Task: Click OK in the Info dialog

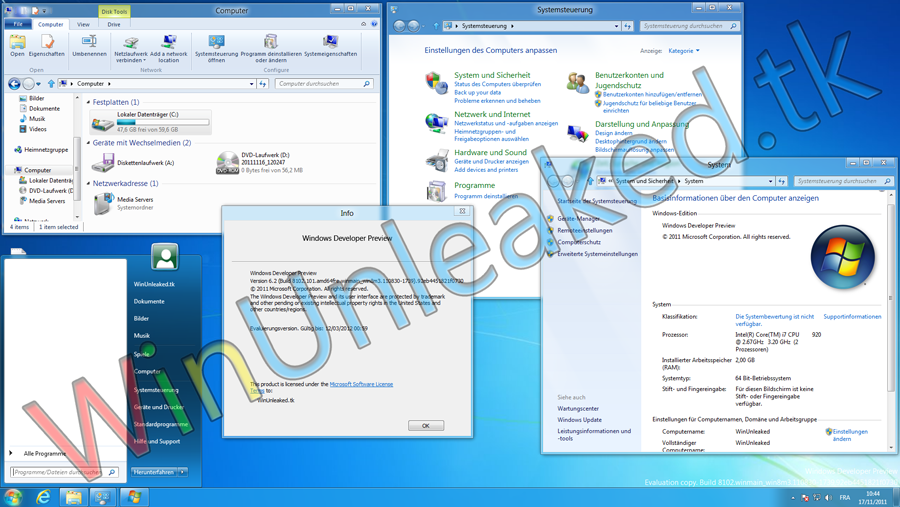Action: pos(425,426)
